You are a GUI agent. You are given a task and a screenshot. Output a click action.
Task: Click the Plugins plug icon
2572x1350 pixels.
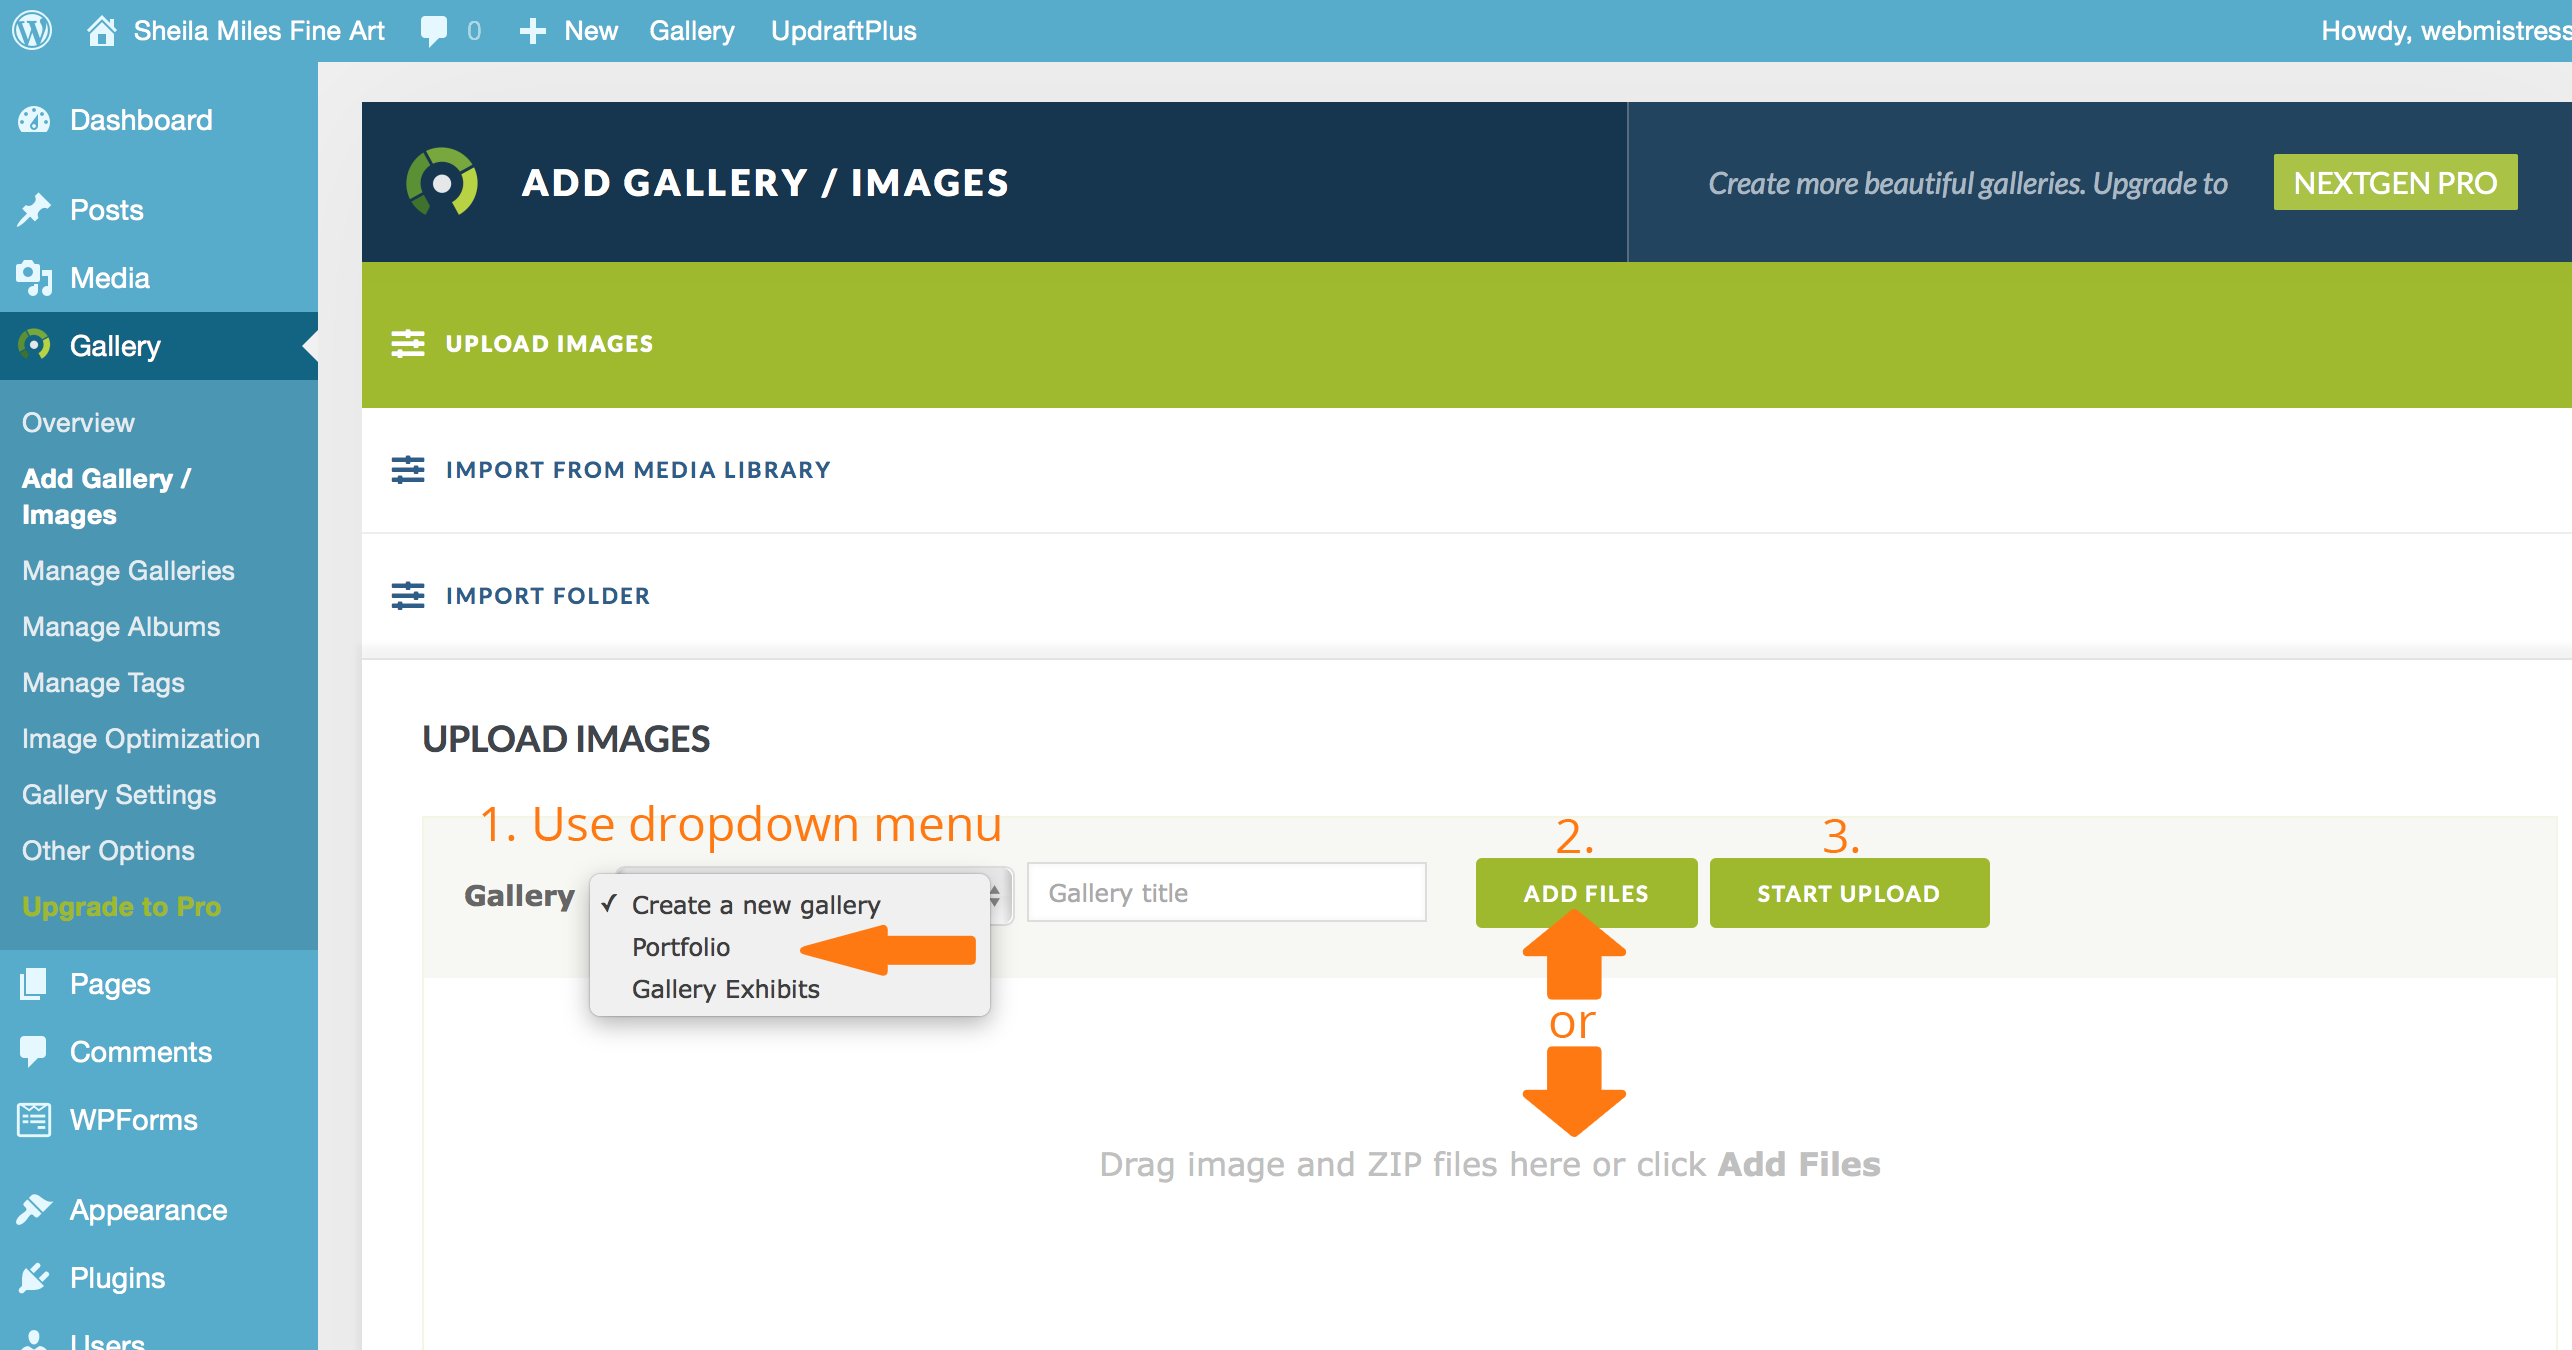click(34, 1278)
